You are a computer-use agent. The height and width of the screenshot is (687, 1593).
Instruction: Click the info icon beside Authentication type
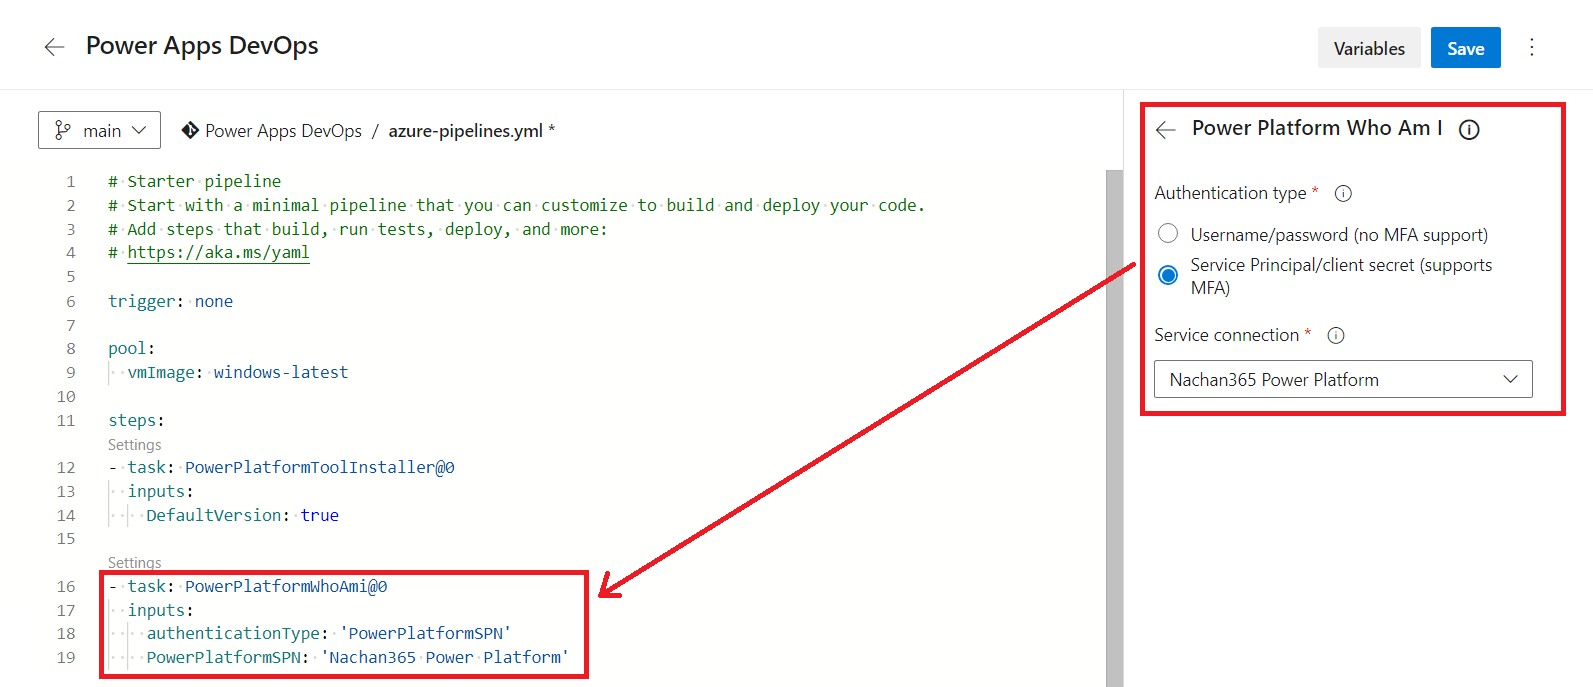(1343, 193)
